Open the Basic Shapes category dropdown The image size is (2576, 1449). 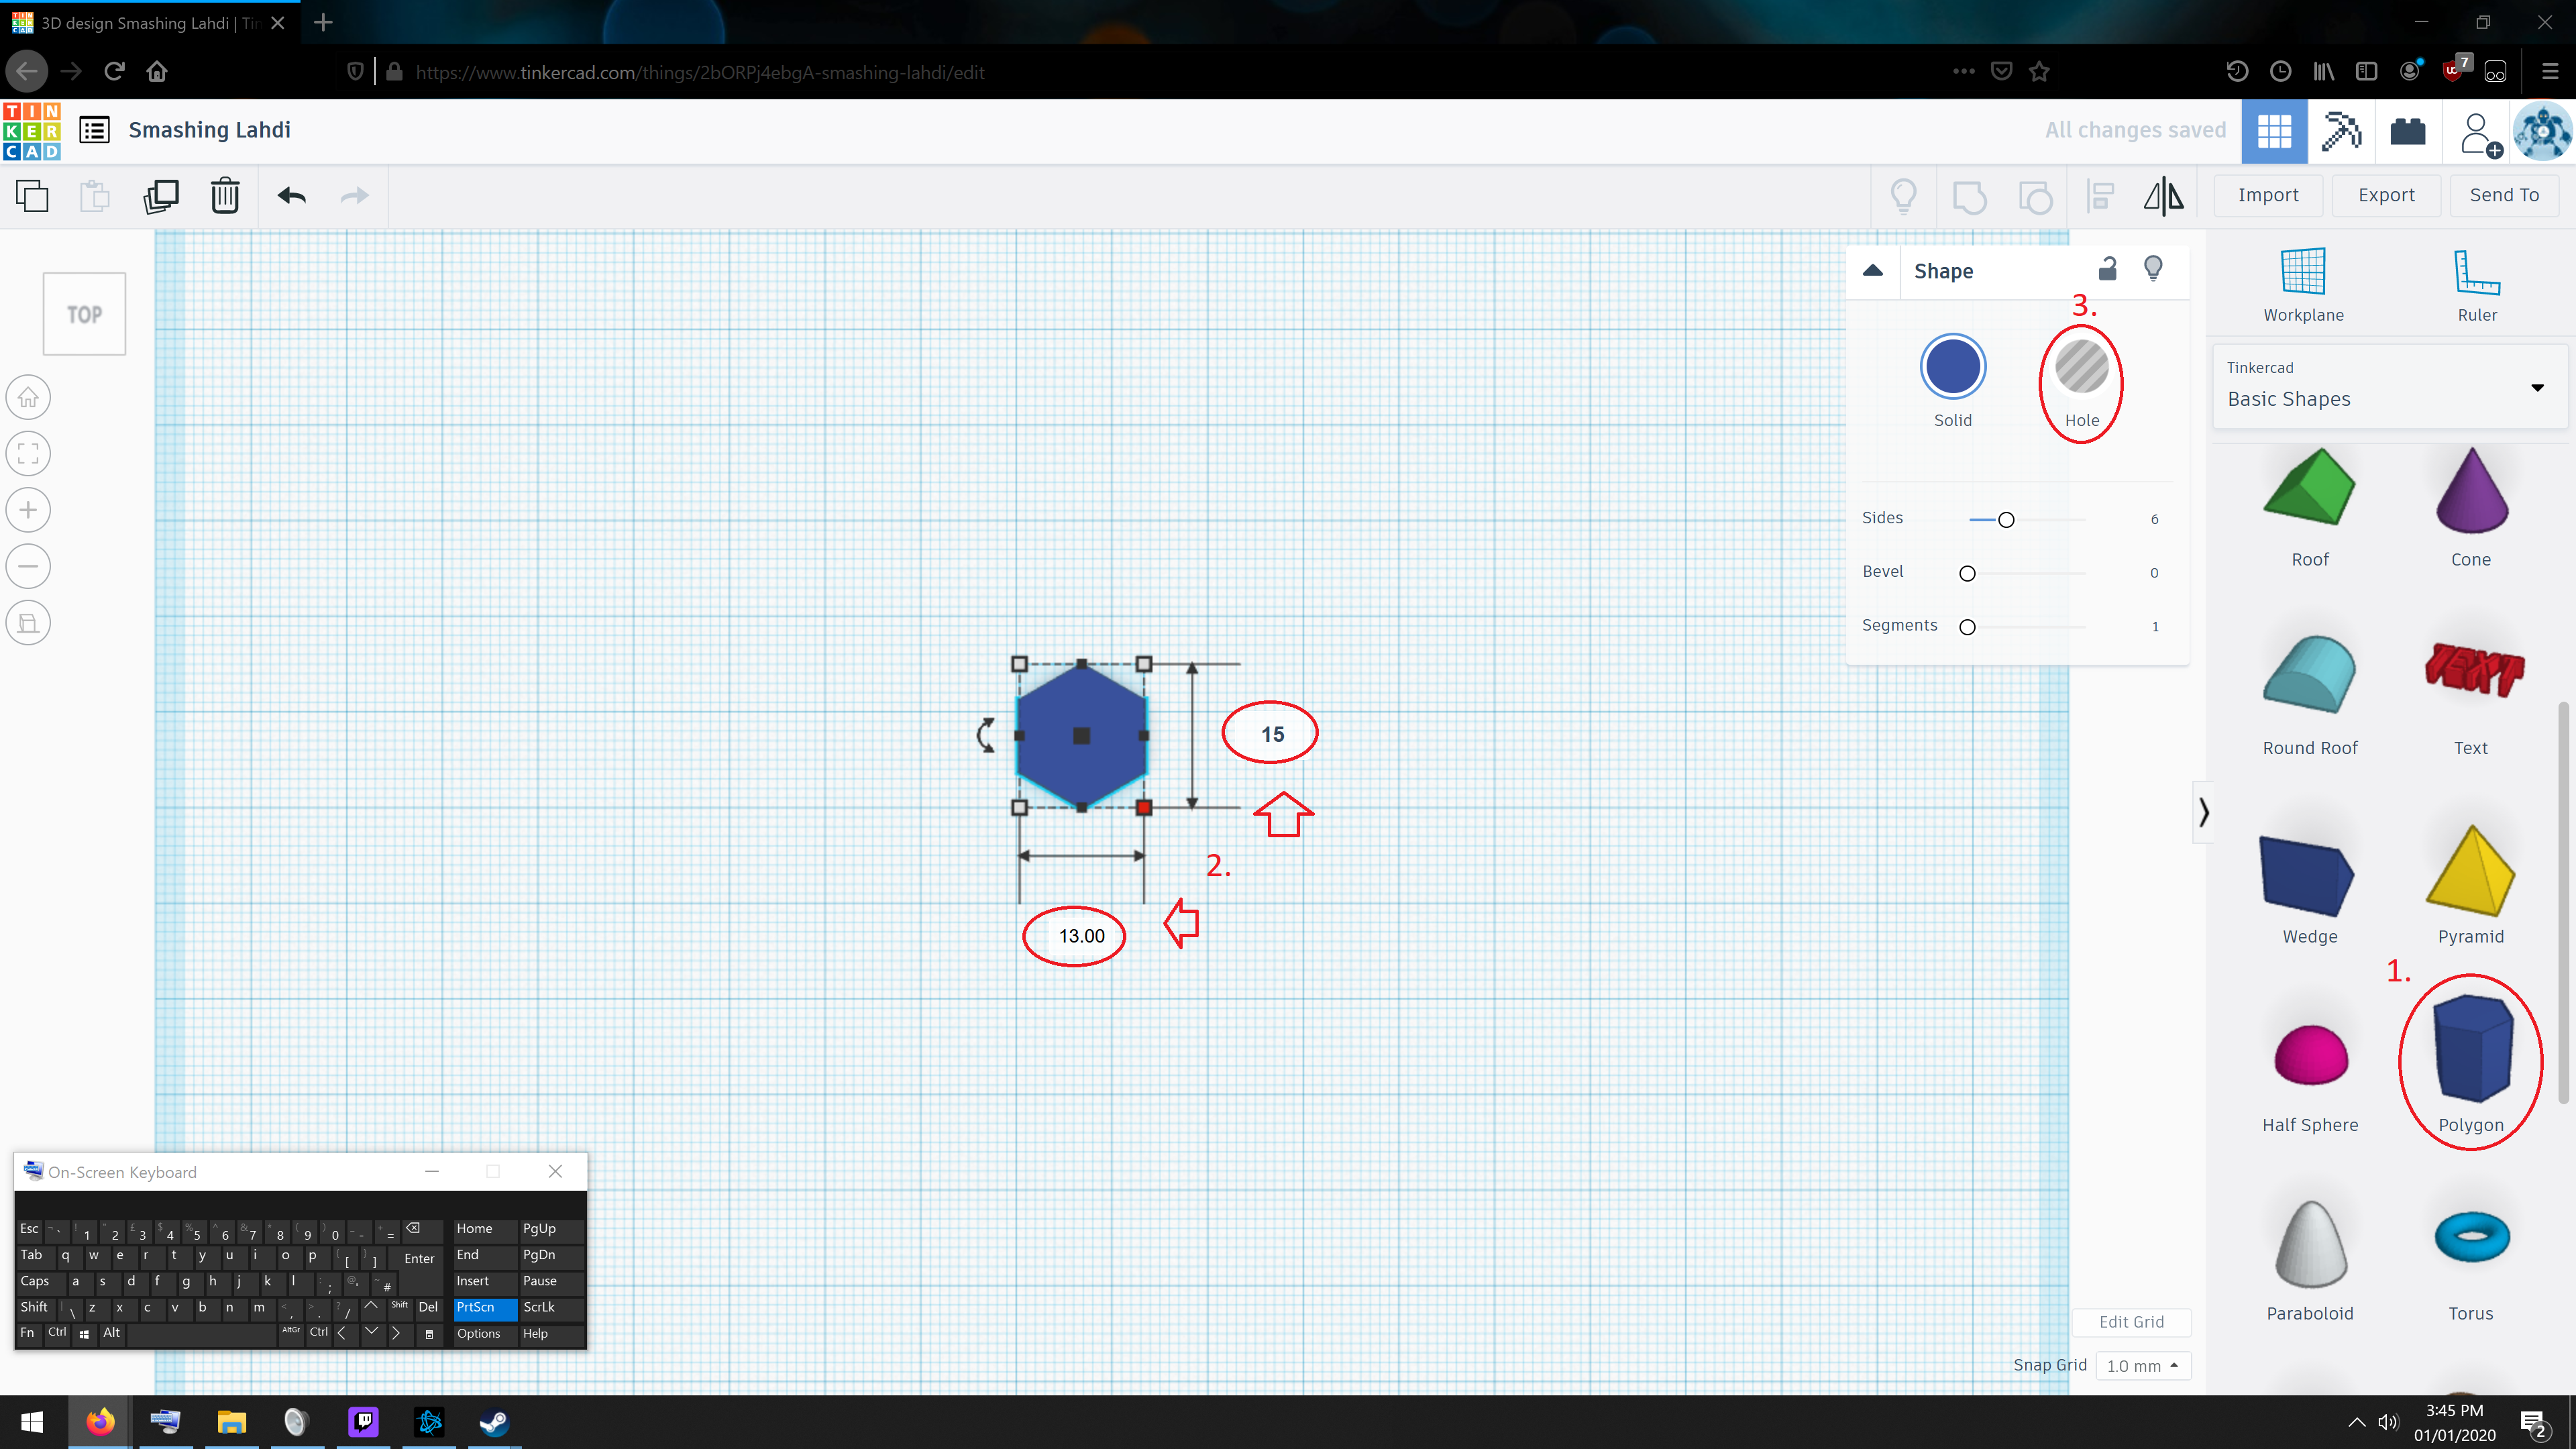tap(2536, 388)
